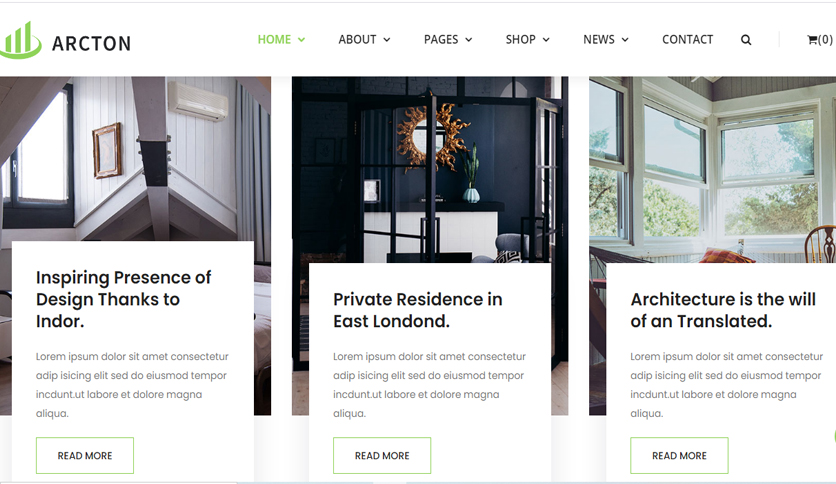Viewport: 836px width, 484px height.
Task: Open 'Inspiring Presence of Design' heading link
Action: [124, 299]
